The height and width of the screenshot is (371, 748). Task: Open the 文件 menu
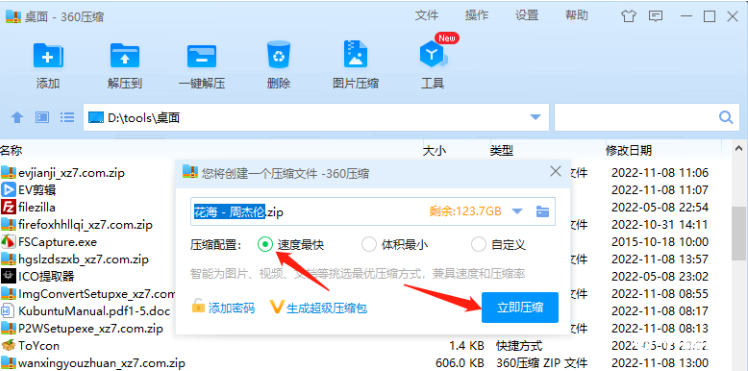coord(427,15)
